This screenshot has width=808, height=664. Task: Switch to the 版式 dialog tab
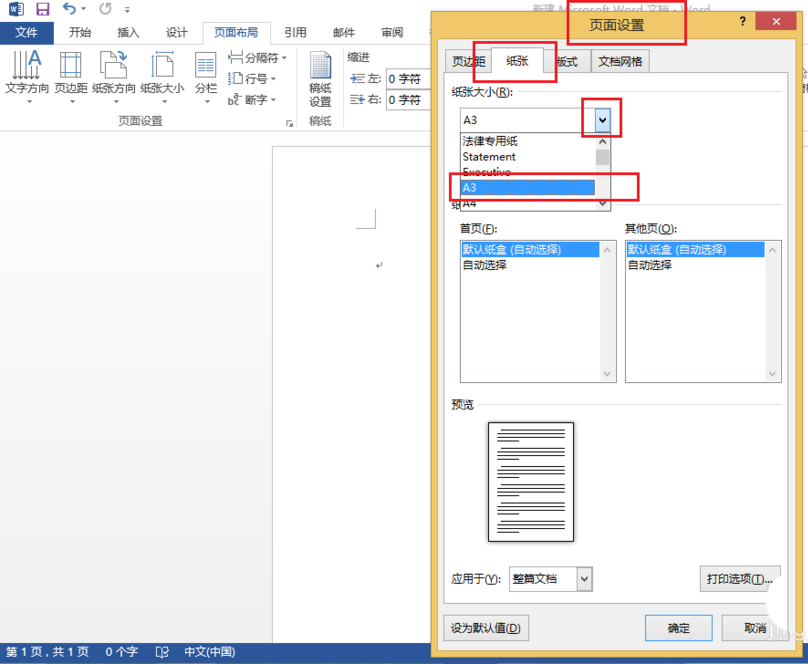click(x=567, y=62)
